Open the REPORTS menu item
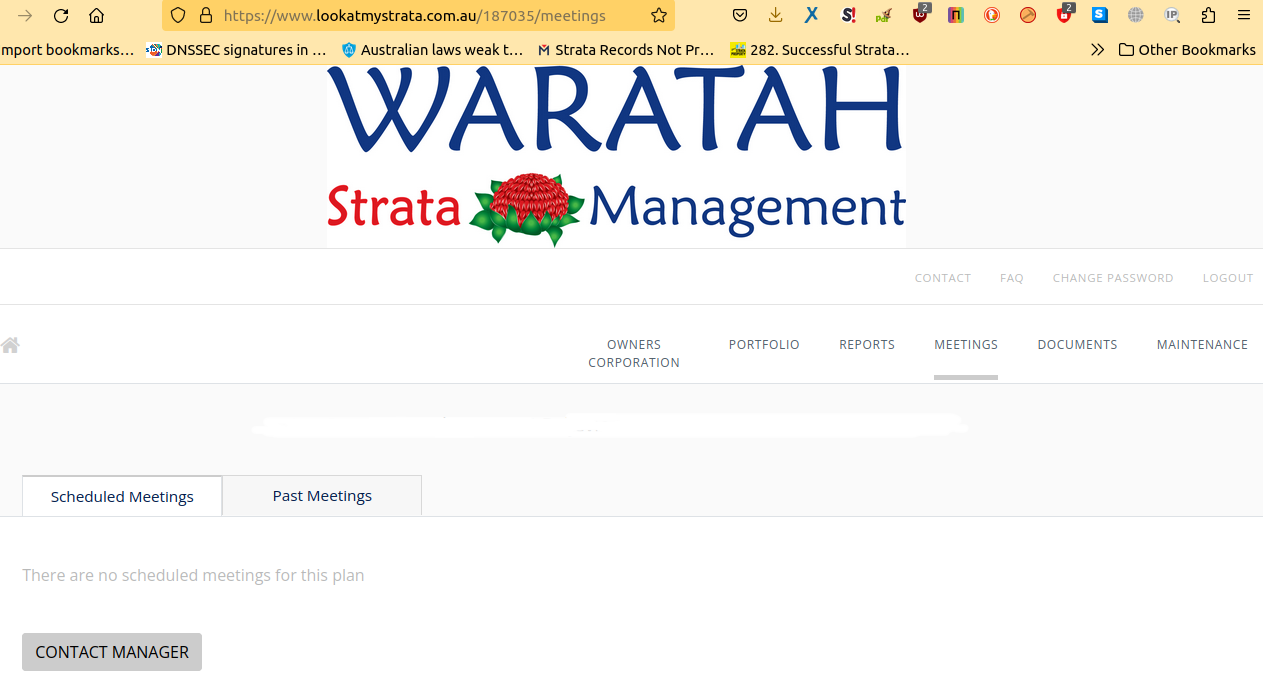Viewport: 1263px width, 677px height. pos(867,344)
